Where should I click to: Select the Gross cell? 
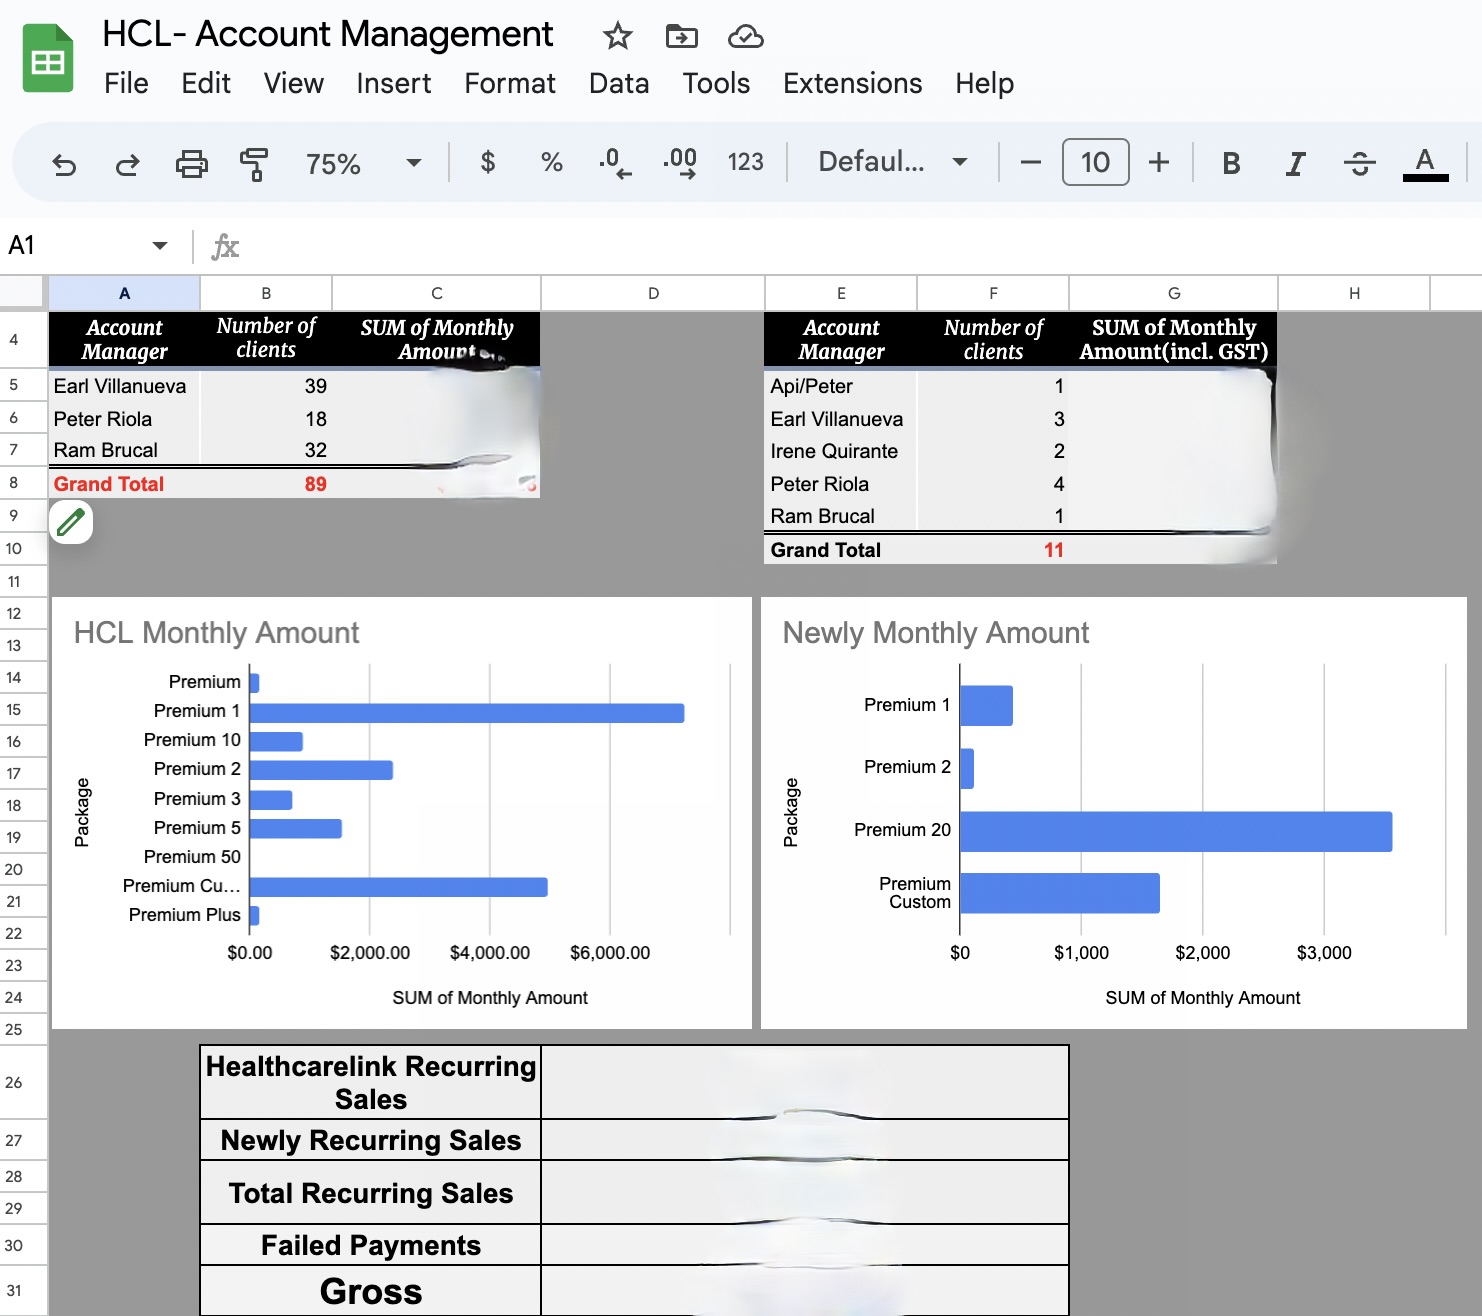[x=371, y=1291]
